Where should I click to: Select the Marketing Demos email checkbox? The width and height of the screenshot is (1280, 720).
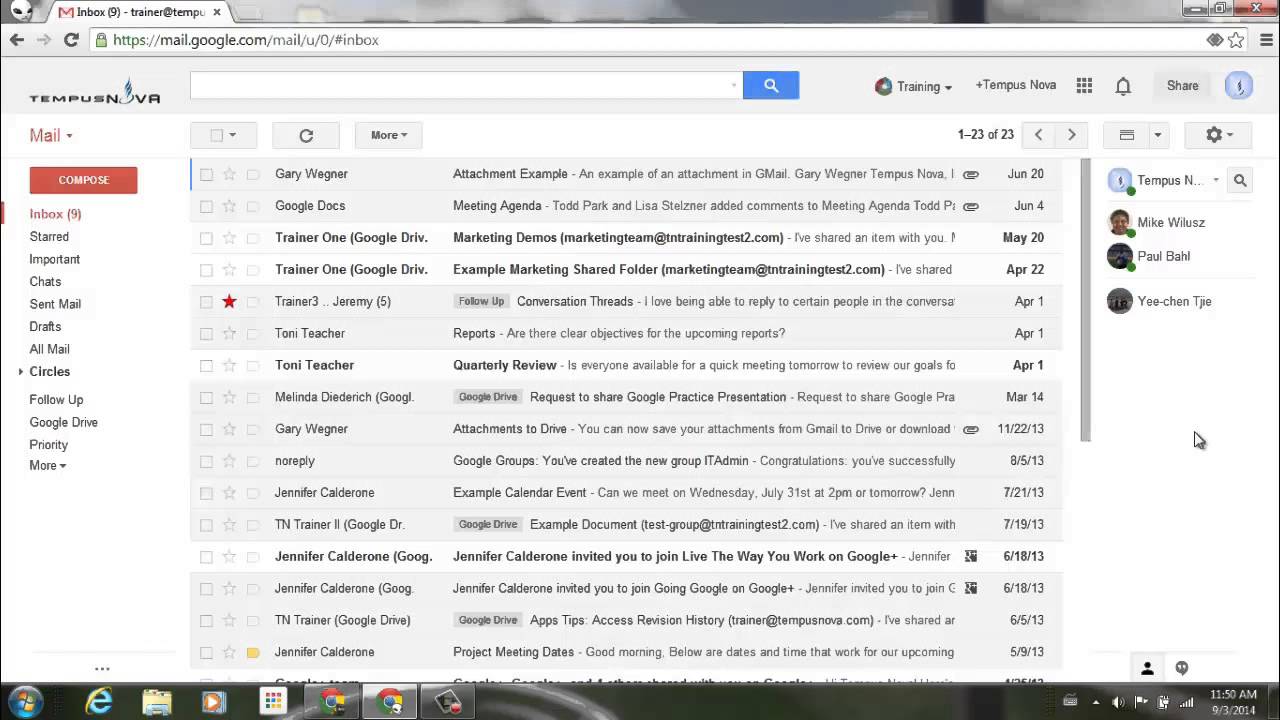(206, 238)
